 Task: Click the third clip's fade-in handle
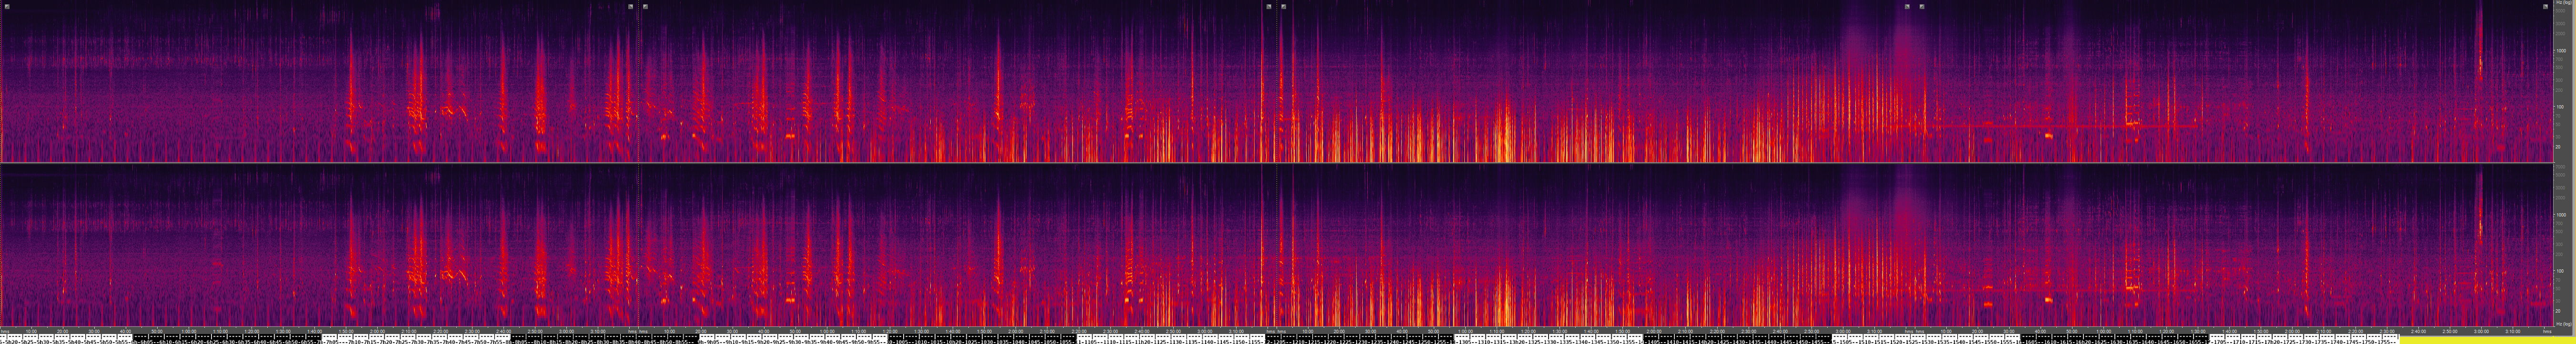(x=1284, y=6)
